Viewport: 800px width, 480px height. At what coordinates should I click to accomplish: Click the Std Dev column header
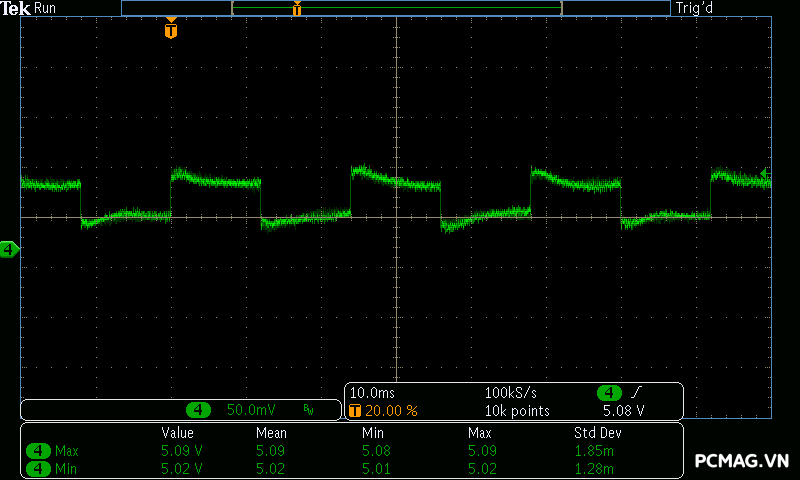coord(595,433)
